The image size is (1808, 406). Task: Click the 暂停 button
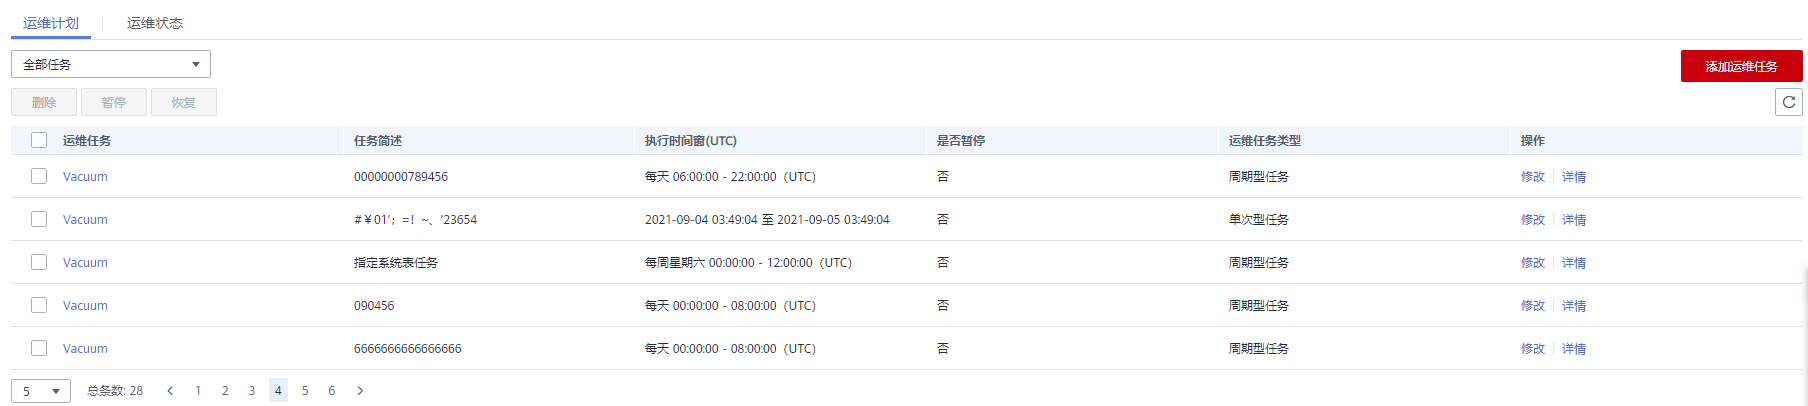coord(114,102)
